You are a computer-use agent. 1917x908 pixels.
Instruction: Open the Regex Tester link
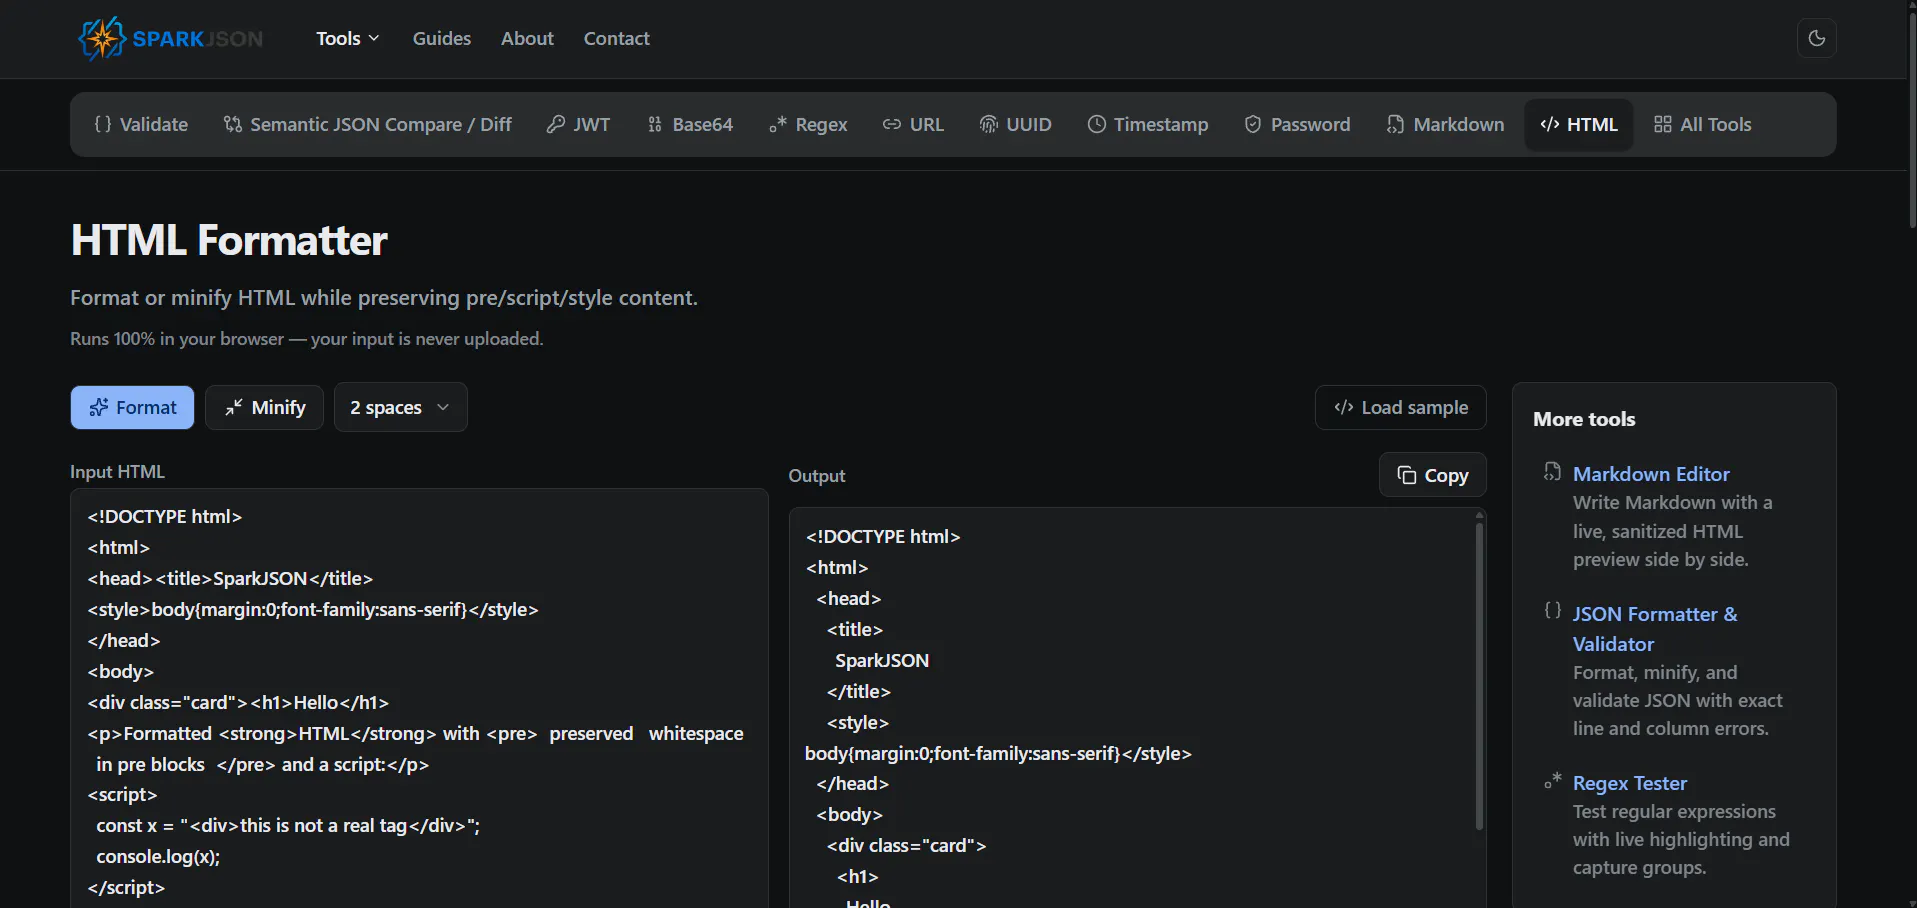pyautogui.click(x=1629, y=783)
